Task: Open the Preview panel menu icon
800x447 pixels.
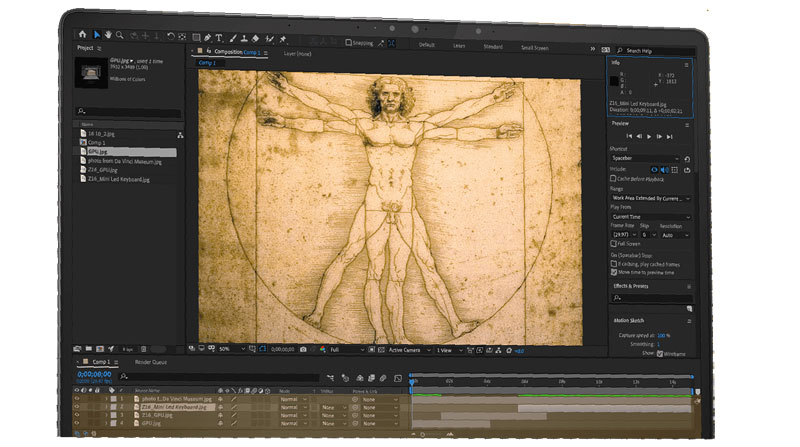Action: tap(687, 125)
